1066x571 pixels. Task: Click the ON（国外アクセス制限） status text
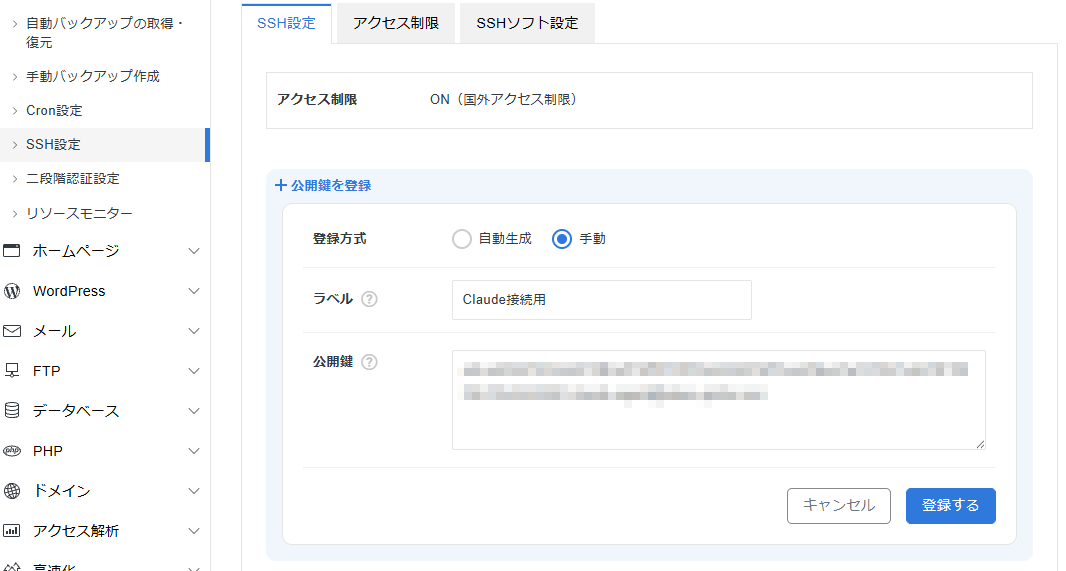click(504, 99)
